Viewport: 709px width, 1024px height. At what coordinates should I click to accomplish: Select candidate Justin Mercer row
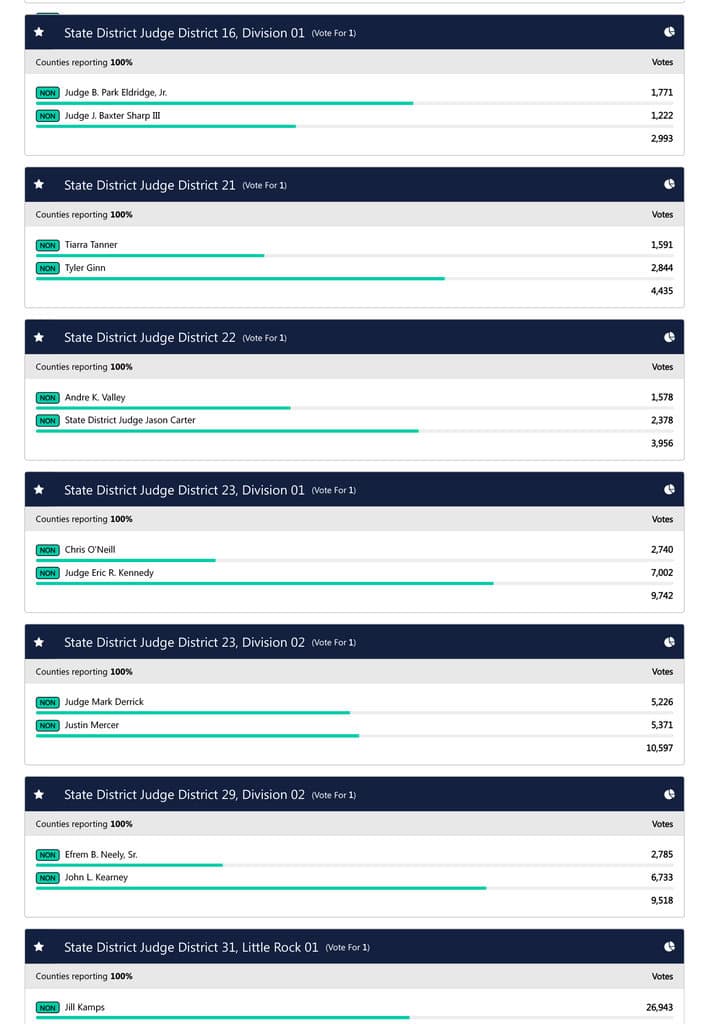click(x=92, y=725)
